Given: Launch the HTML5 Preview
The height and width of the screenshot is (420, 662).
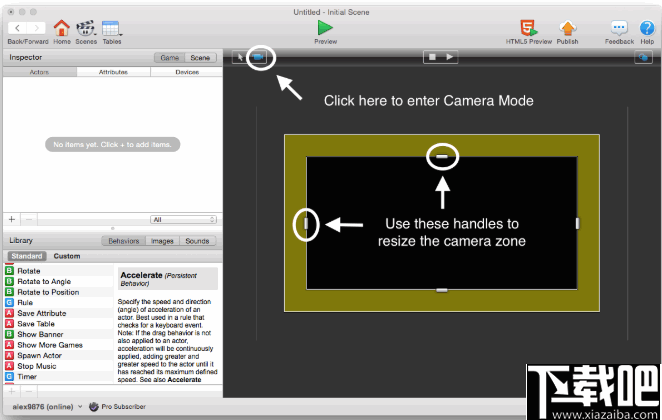Looking at the screenshot, I should click(x=528, y=28).
